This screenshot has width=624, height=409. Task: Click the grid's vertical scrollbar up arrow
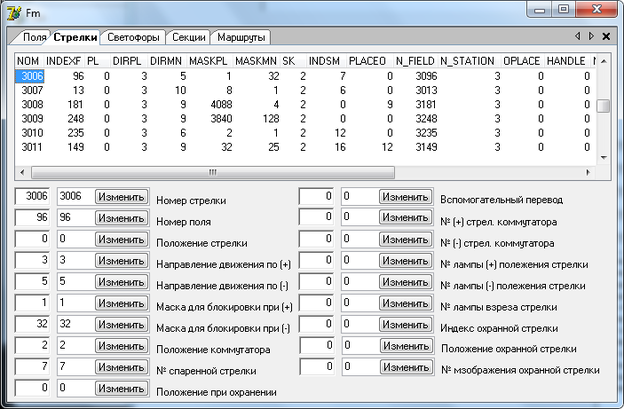(603, 60)
